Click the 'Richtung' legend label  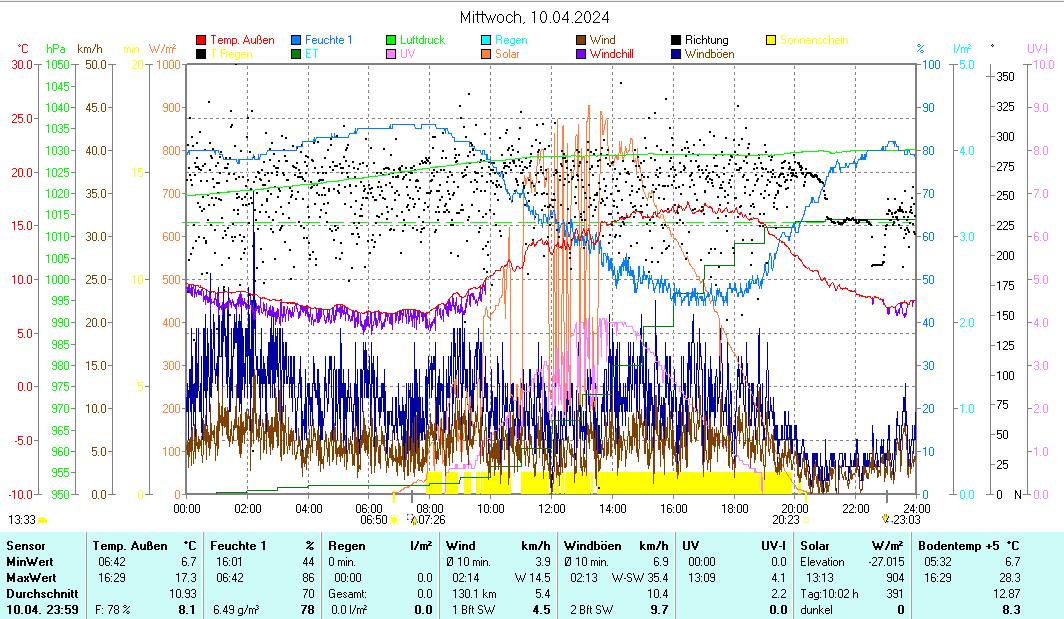point(706,40)
